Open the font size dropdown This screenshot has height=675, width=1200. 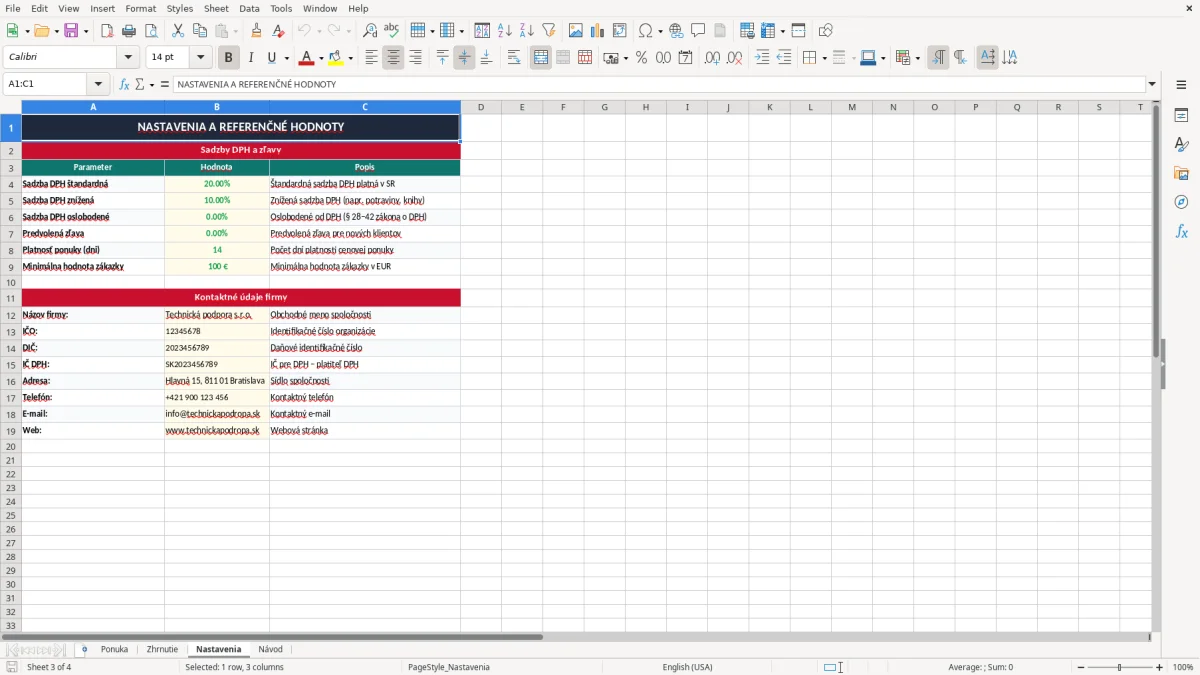point(200,58)
